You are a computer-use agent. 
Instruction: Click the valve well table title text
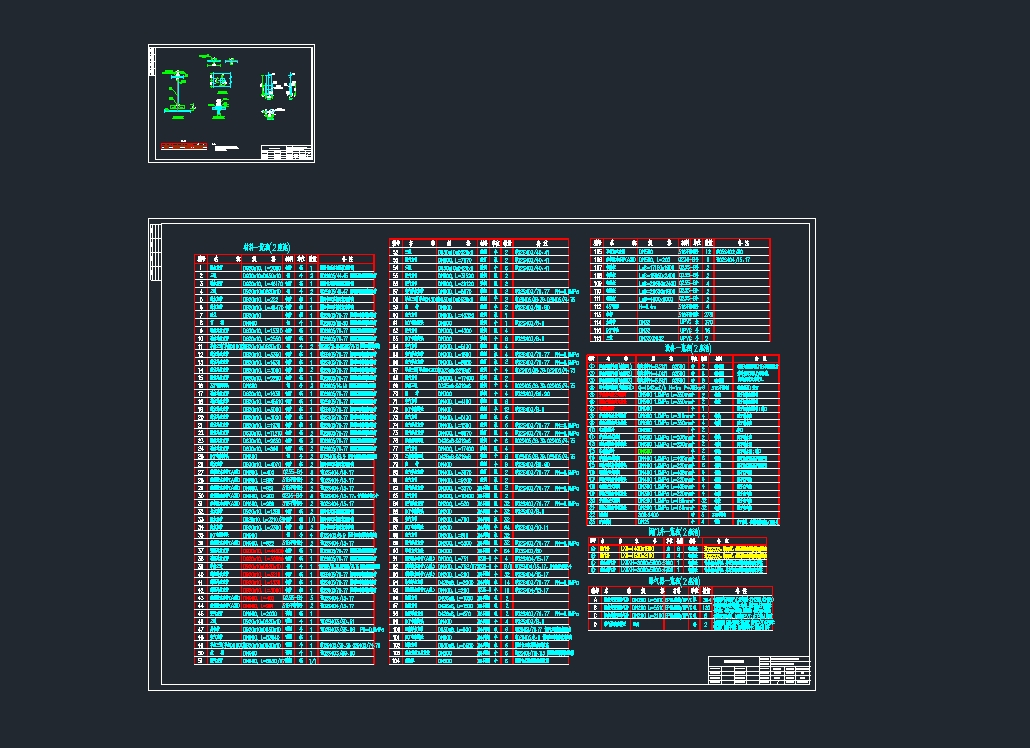675,532
